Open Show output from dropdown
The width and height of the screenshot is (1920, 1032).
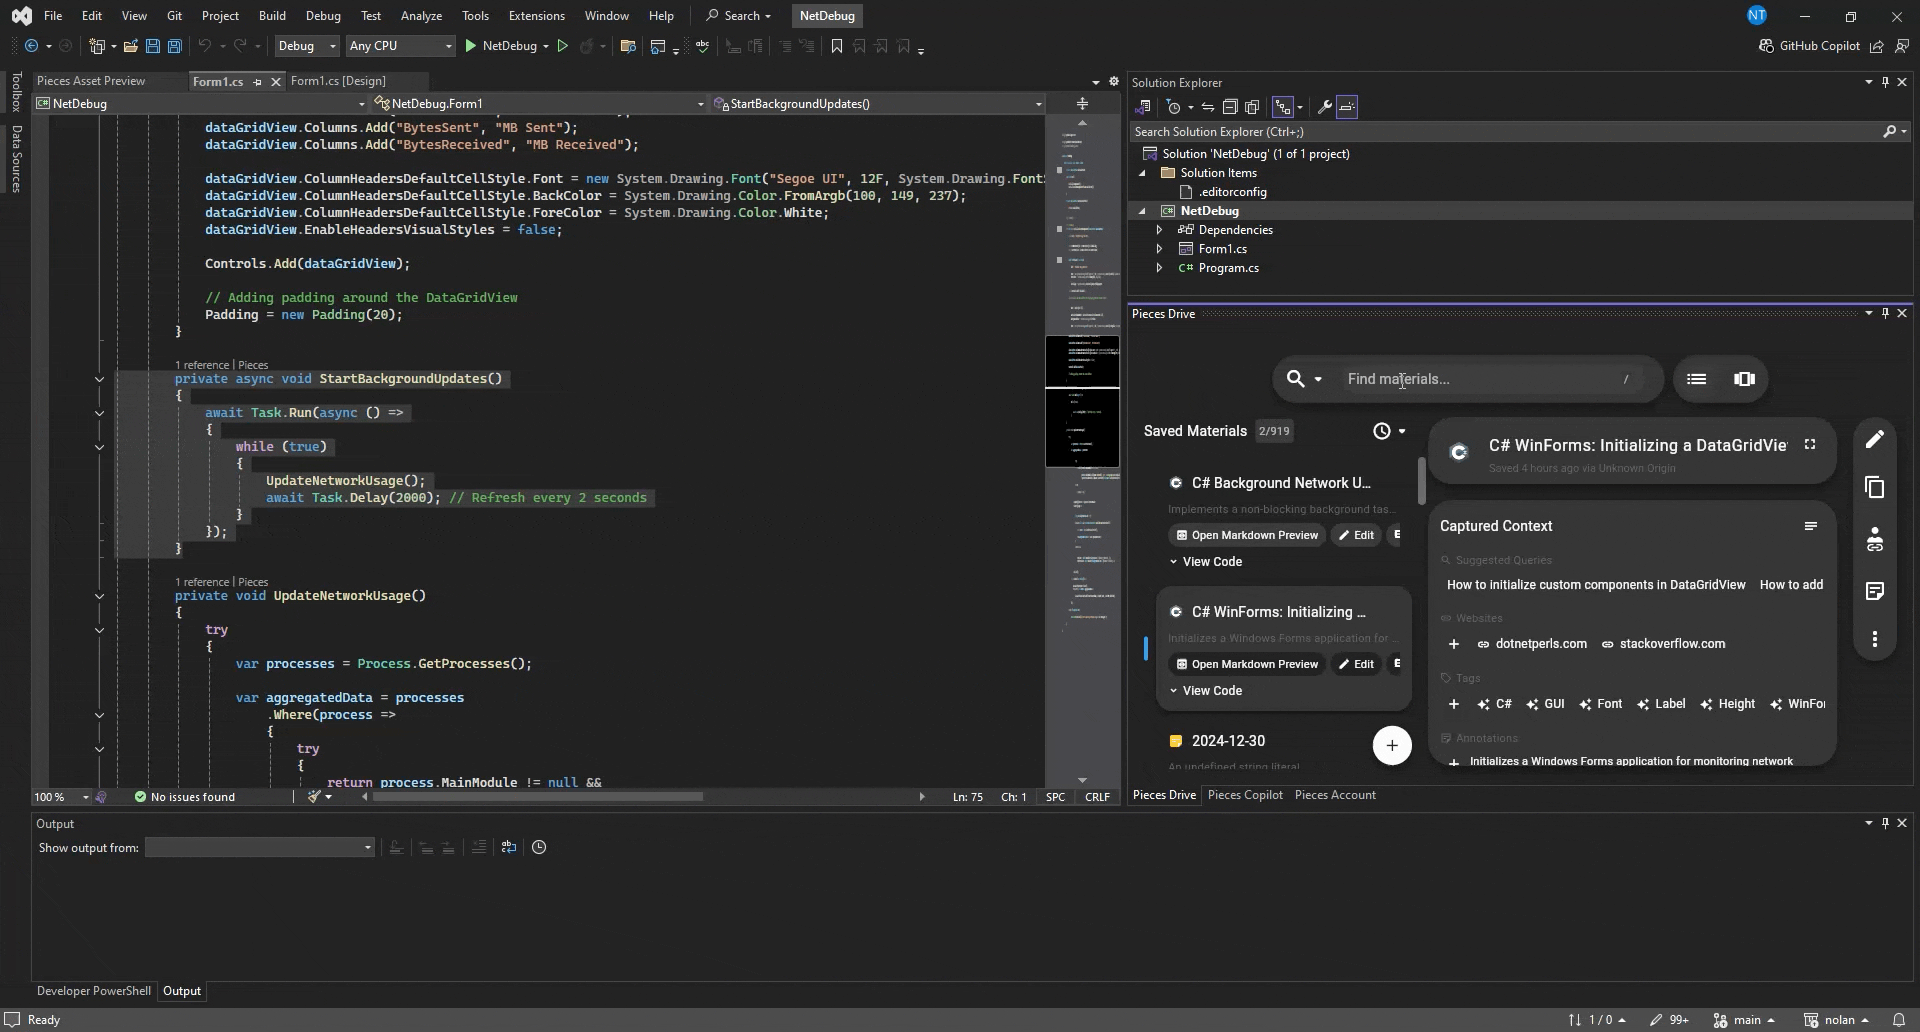[260, 848]
